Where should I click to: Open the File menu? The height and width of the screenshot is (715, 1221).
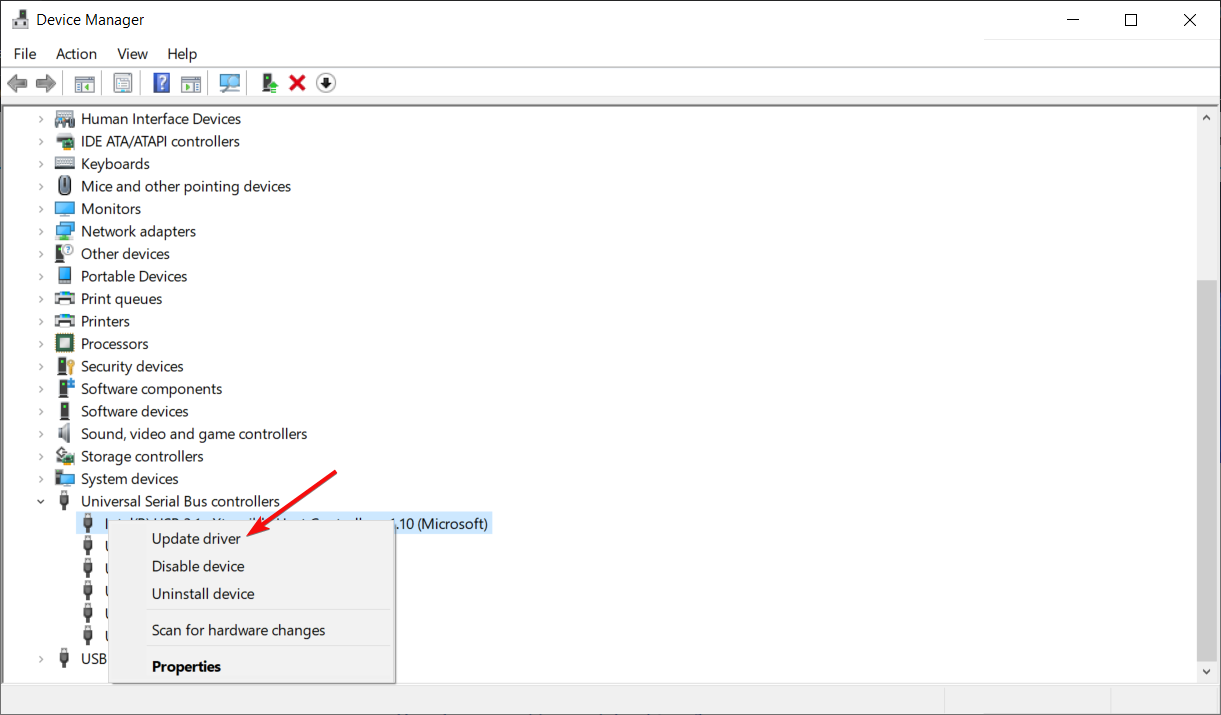tap(25, 54)
